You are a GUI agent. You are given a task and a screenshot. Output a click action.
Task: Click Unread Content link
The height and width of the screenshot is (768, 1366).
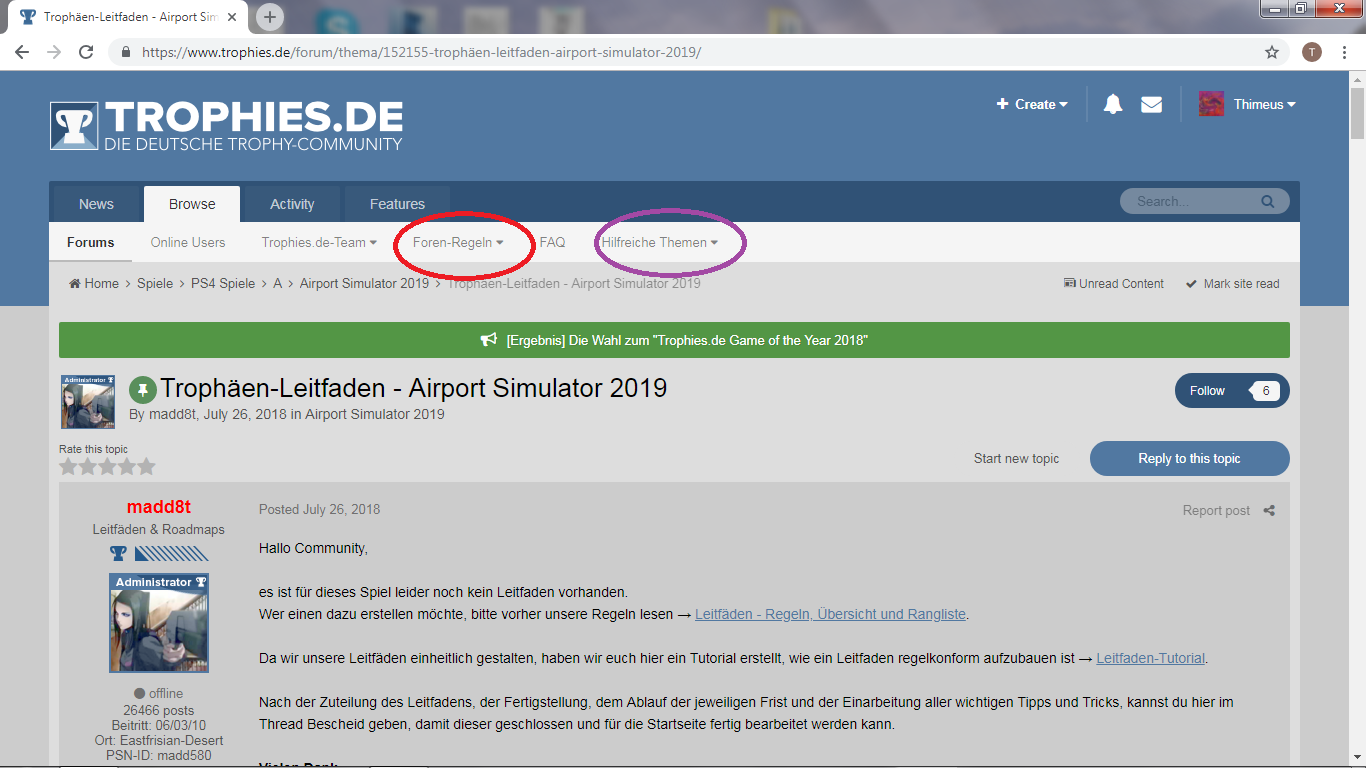click(x=1114, y=284)
